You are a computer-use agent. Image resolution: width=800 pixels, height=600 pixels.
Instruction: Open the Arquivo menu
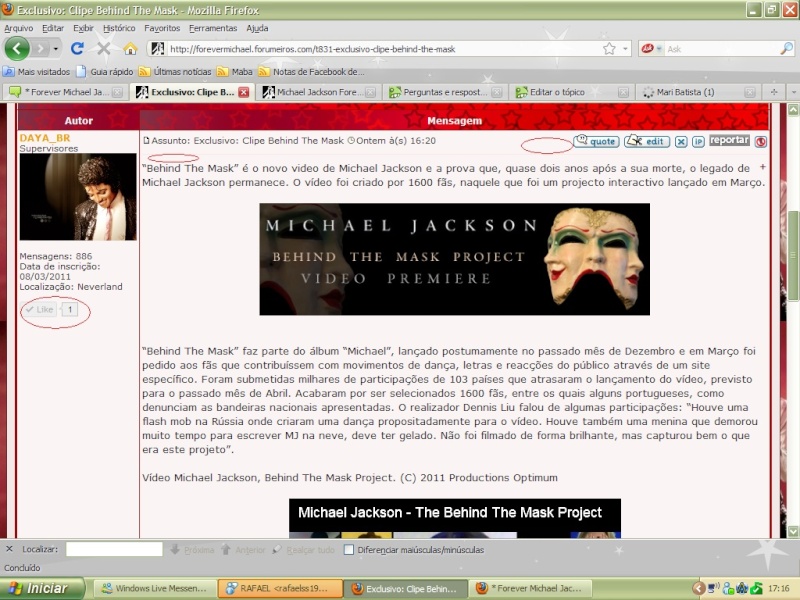pyautogui.click(x=18, y=28)
